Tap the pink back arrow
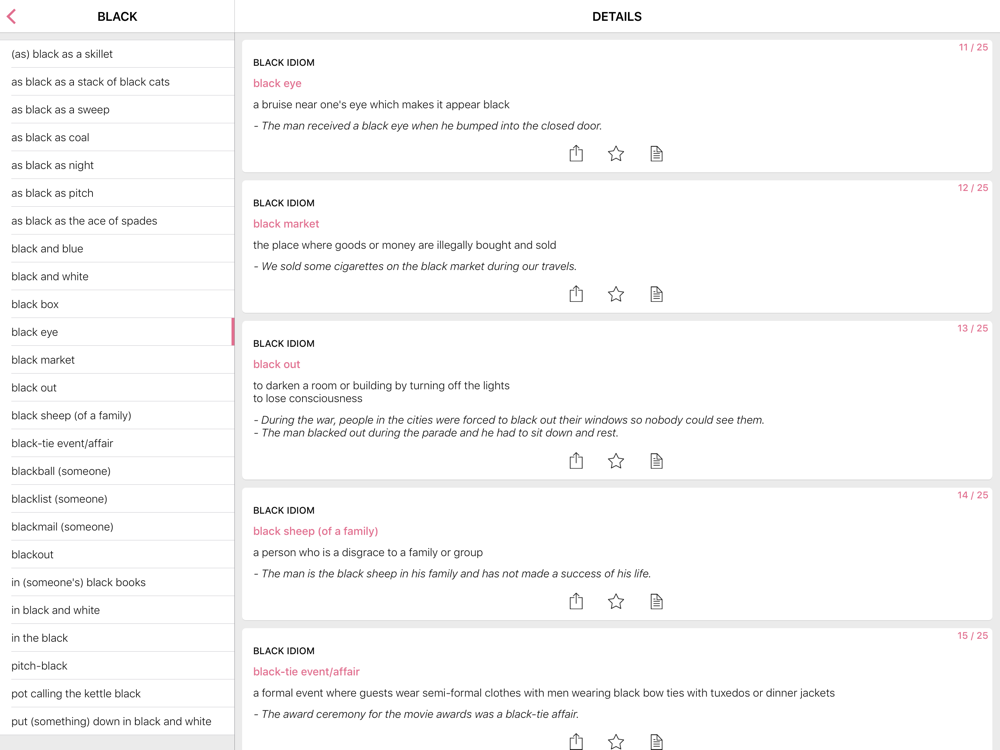The width and height of the screenshot is (1000, 750). coord(12,16)
